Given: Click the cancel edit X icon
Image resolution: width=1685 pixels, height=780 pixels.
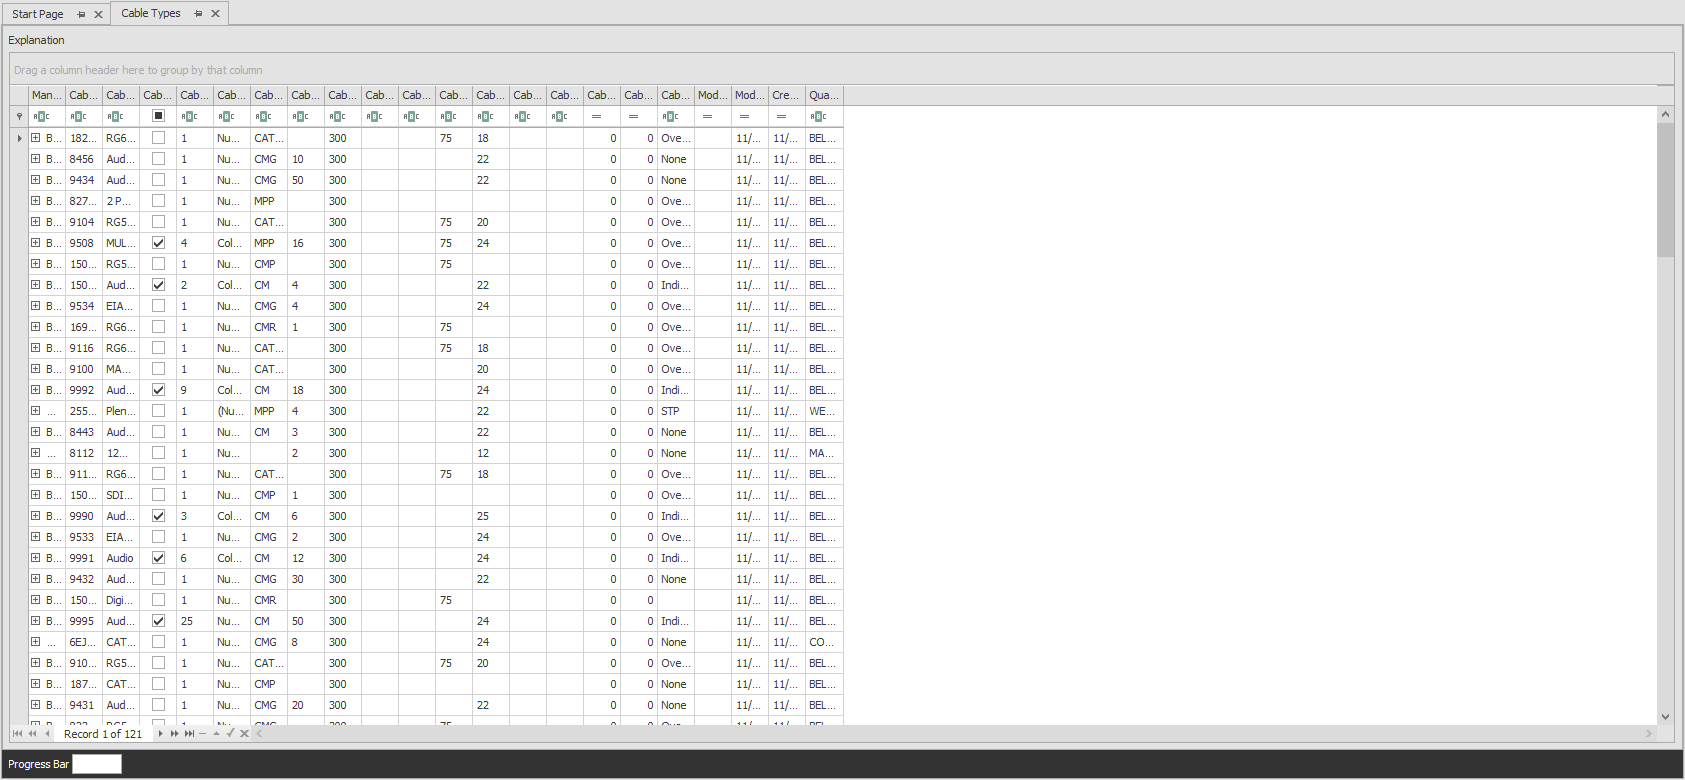Looking at the screenshot, I should coord(244,734).
